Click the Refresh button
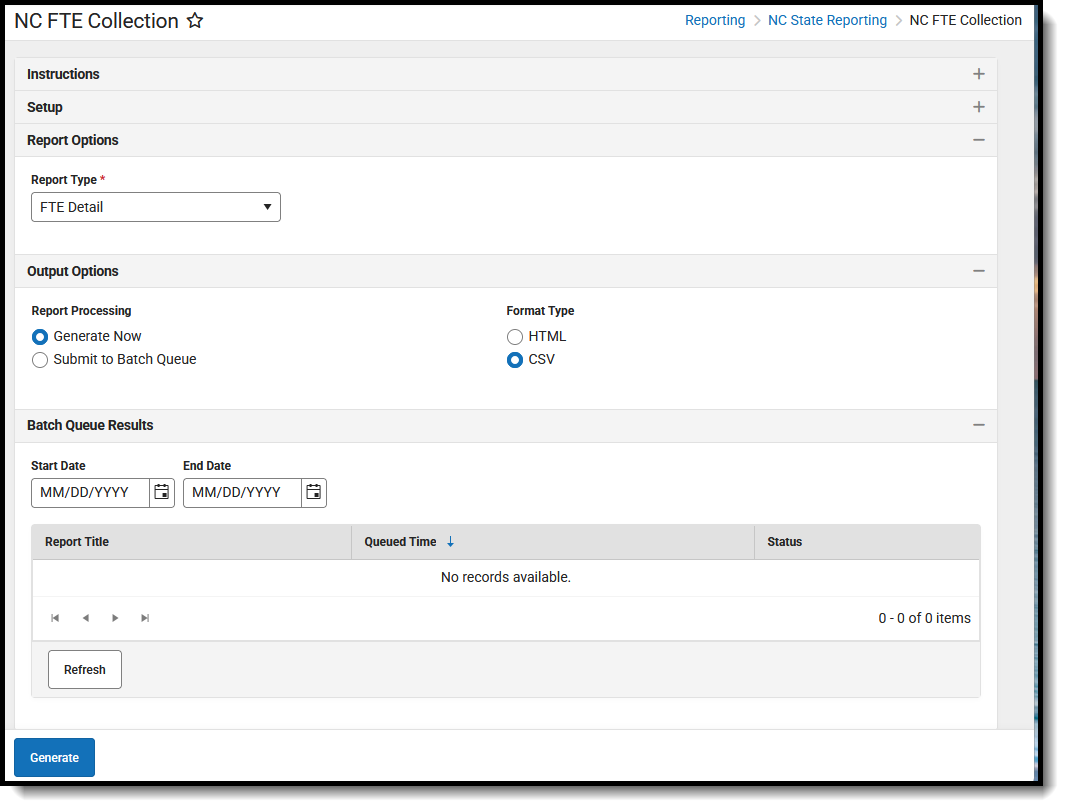 coord(85,669)
